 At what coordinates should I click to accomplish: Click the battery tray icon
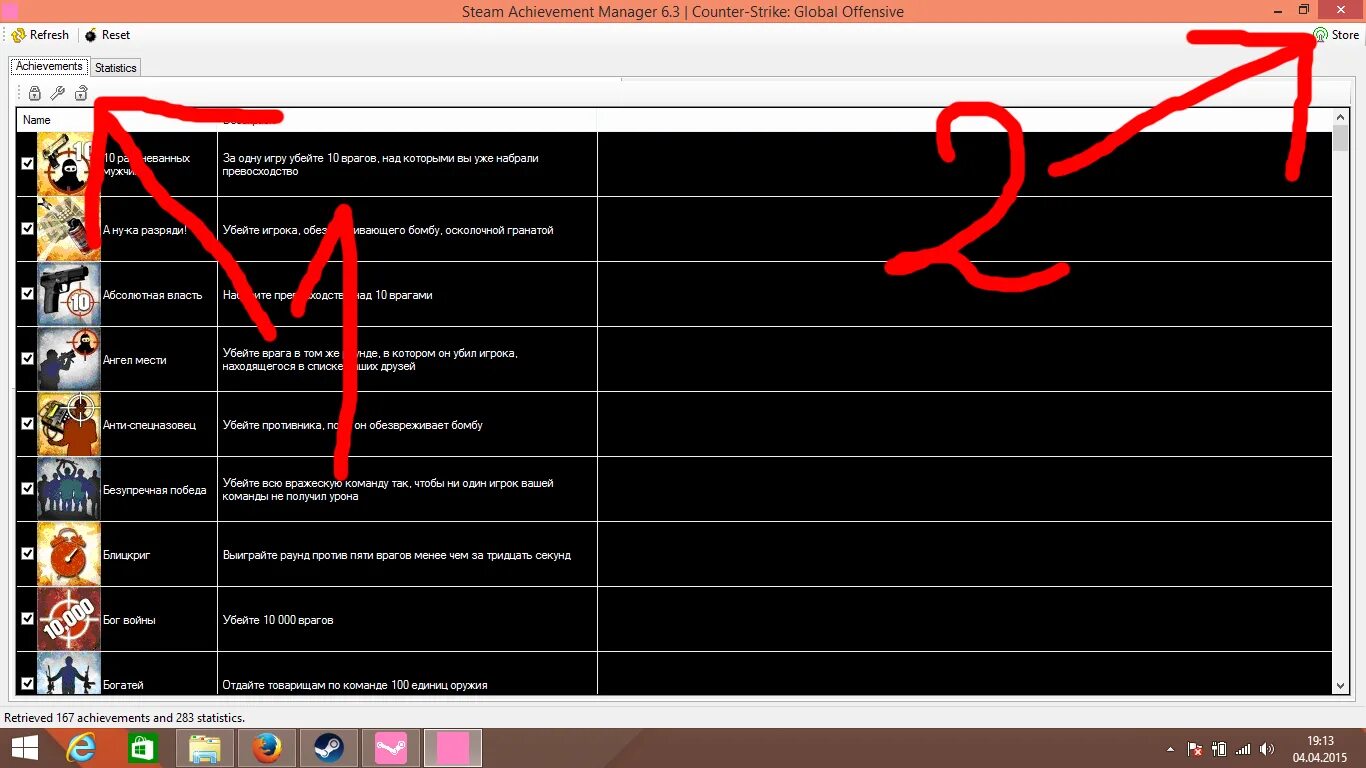1219,749
